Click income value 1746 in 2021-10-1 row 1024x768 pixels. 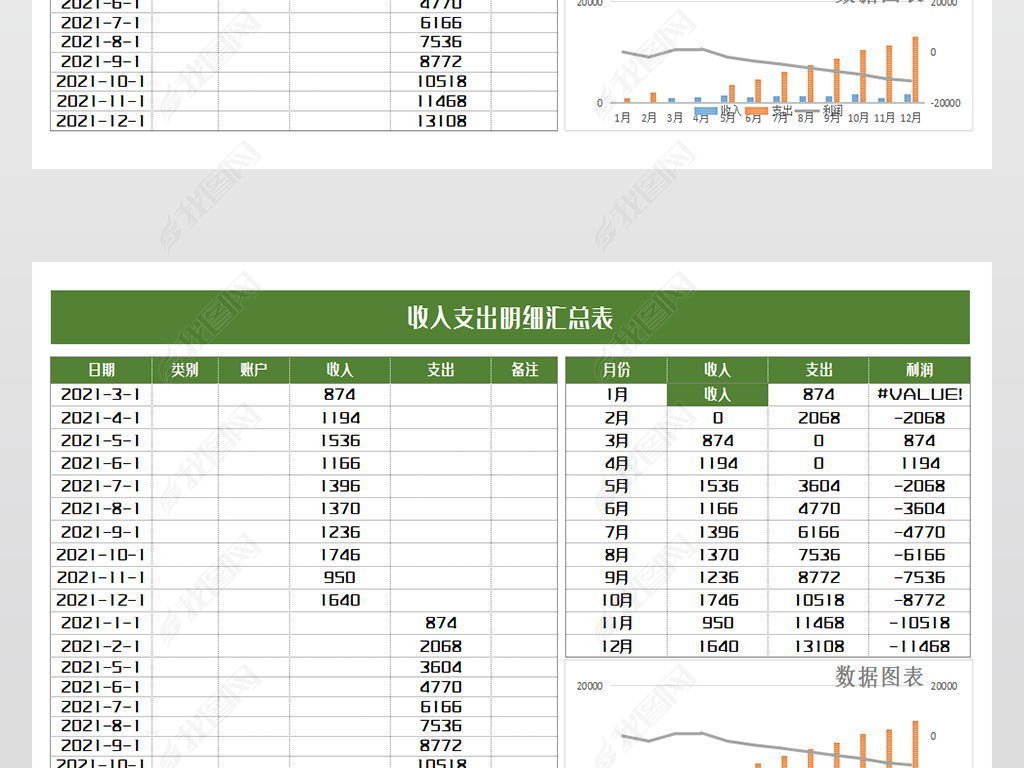click(340, 554)
